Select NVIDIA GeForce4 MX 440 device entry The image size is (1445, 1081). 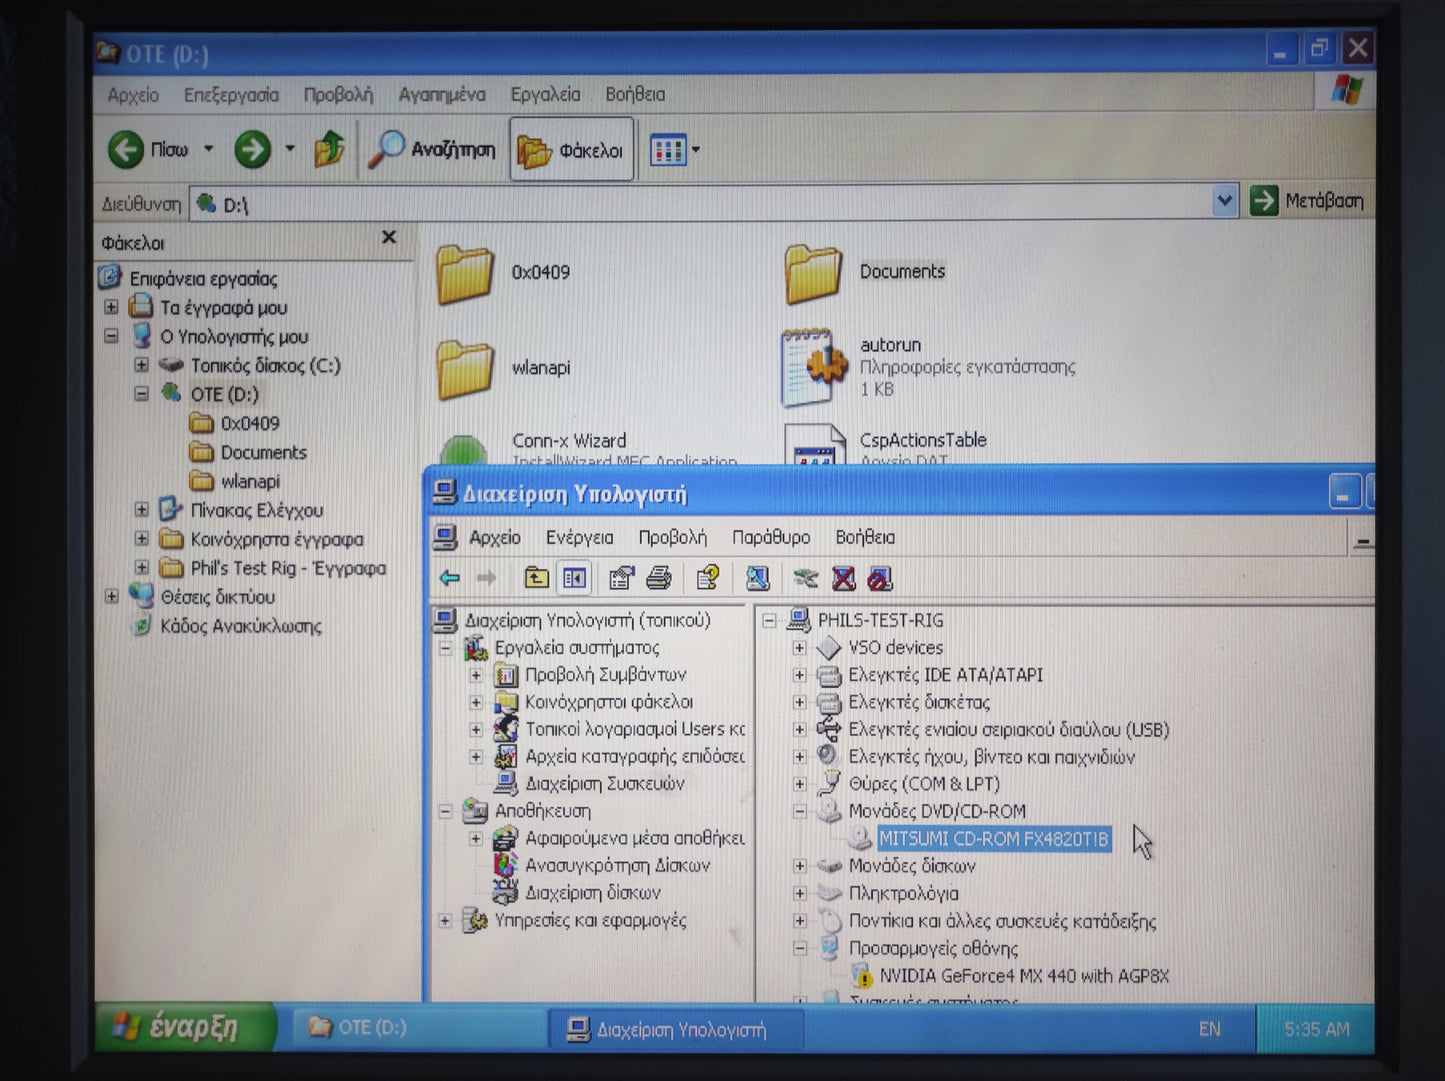click(x=1023, y=976)
